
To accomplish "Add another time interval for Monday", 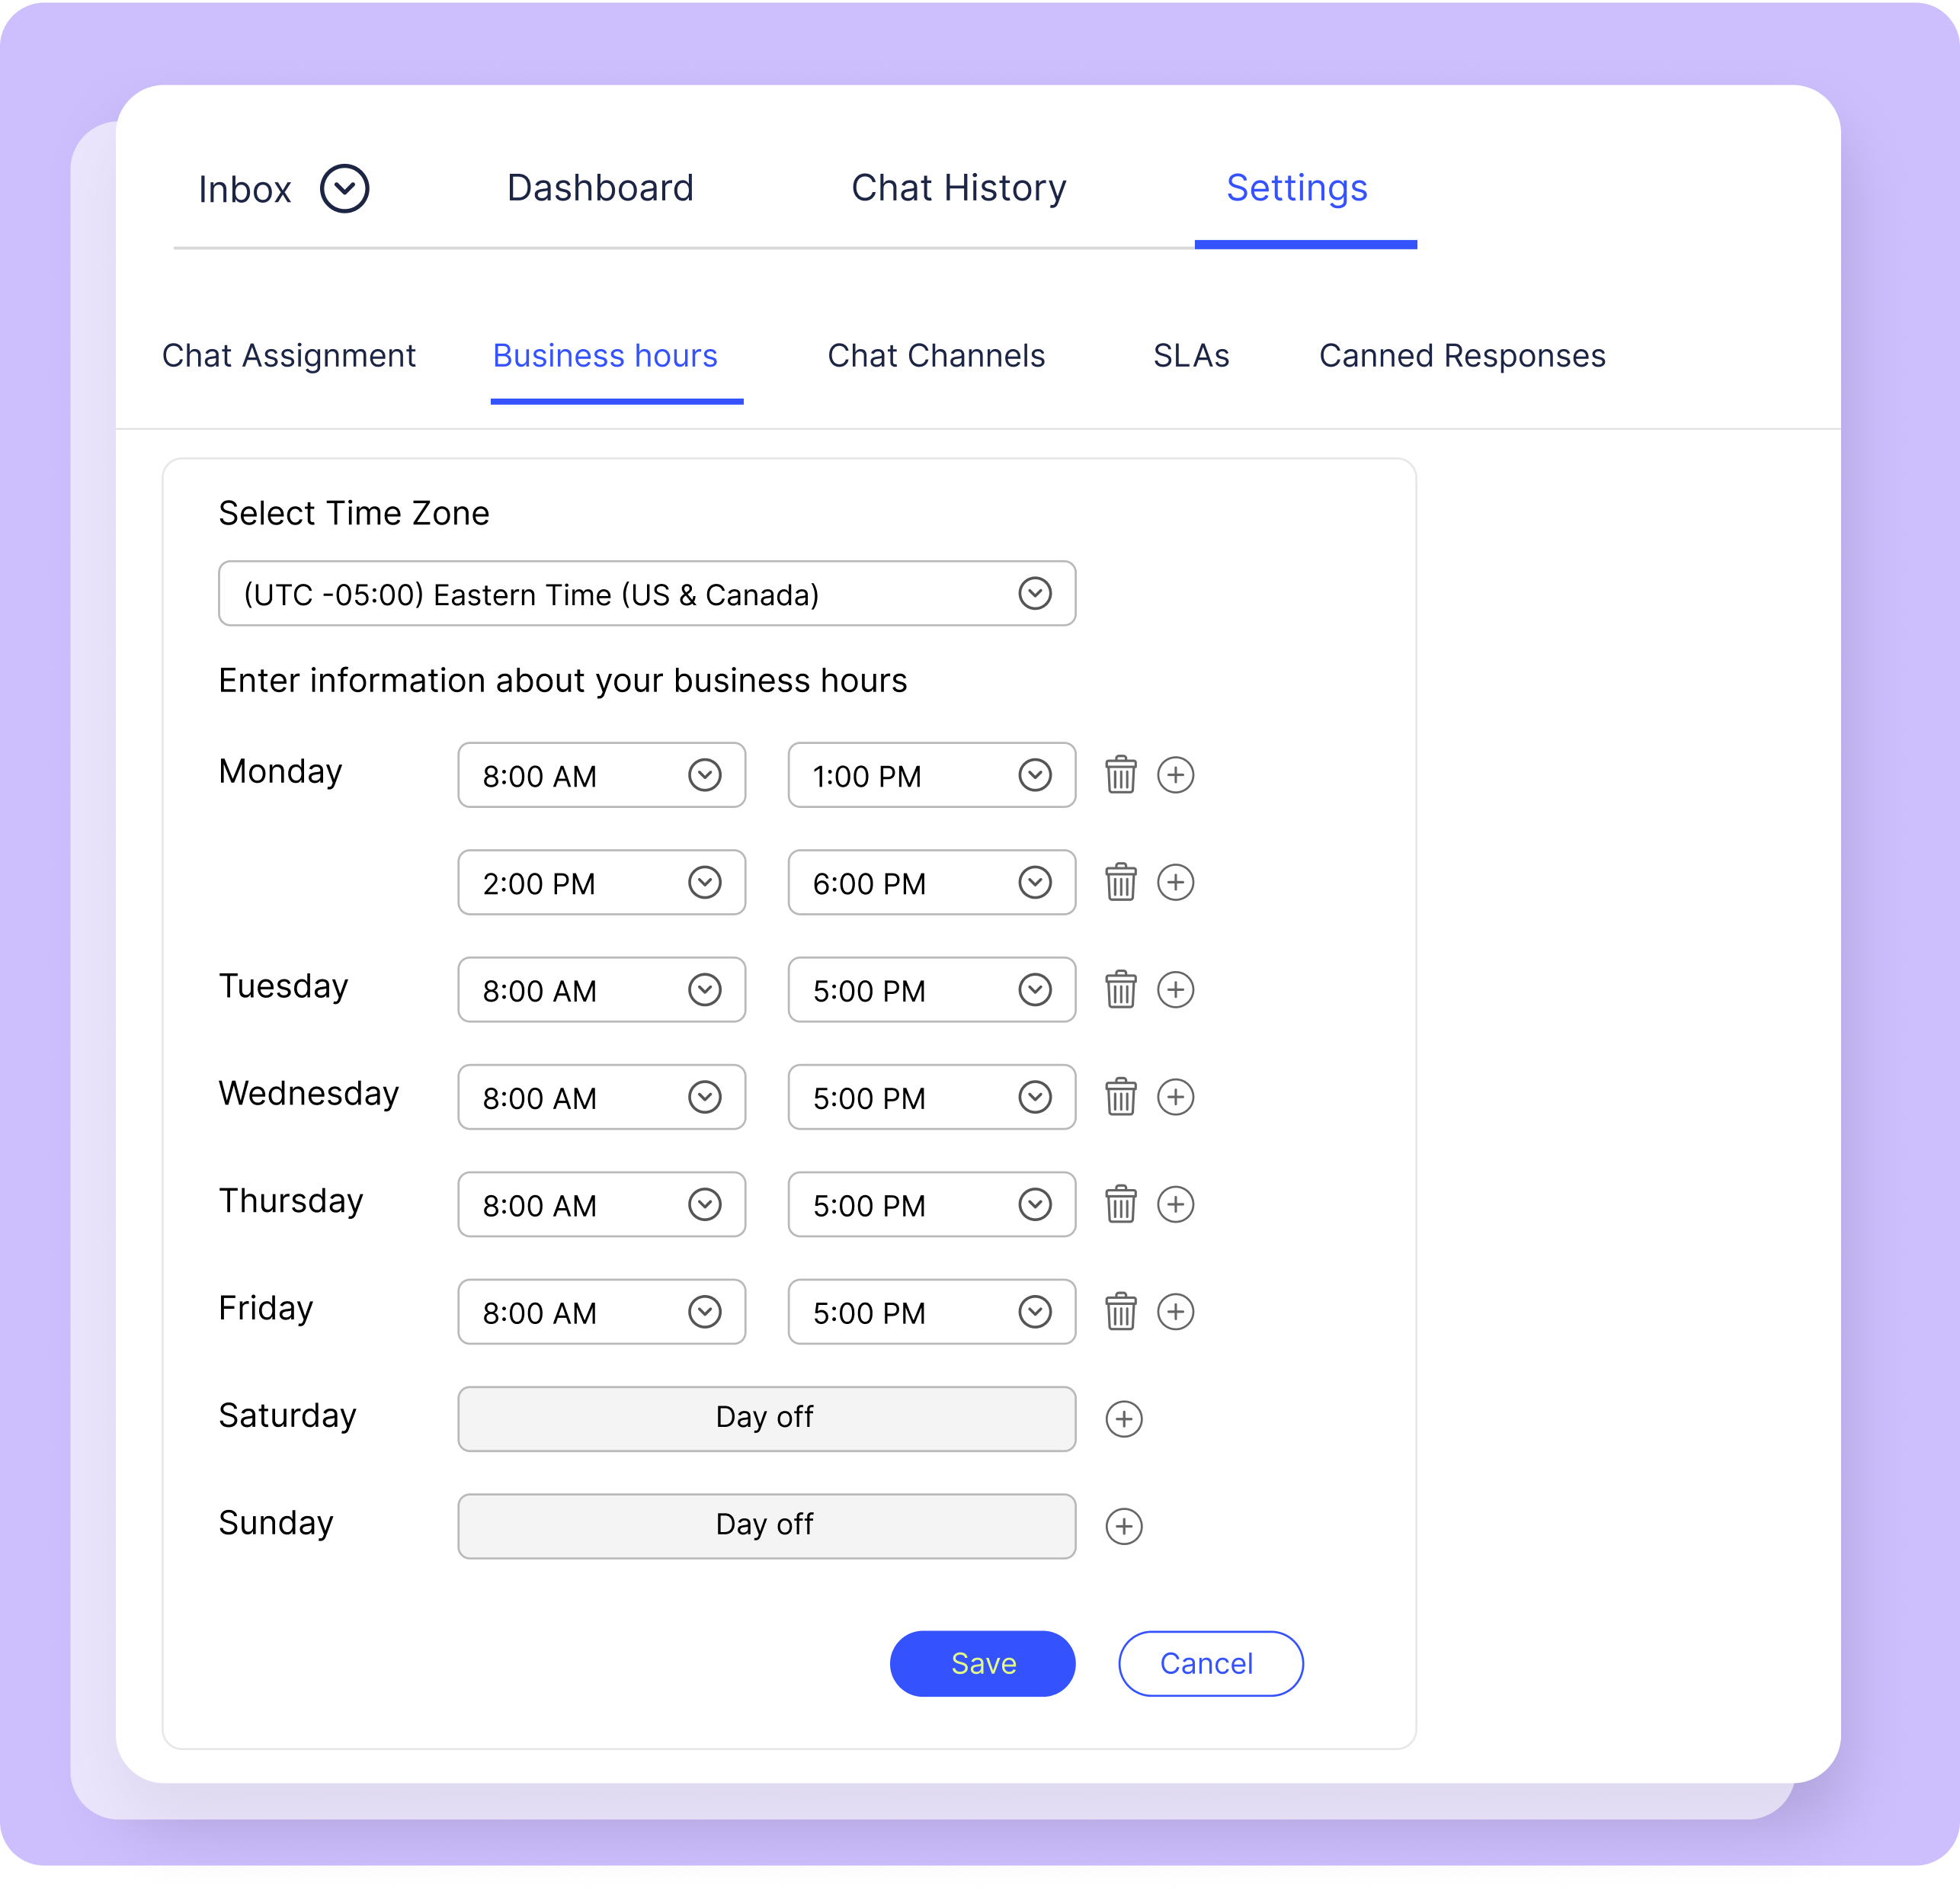I will pyautogui.click(x=1177, y=775).
